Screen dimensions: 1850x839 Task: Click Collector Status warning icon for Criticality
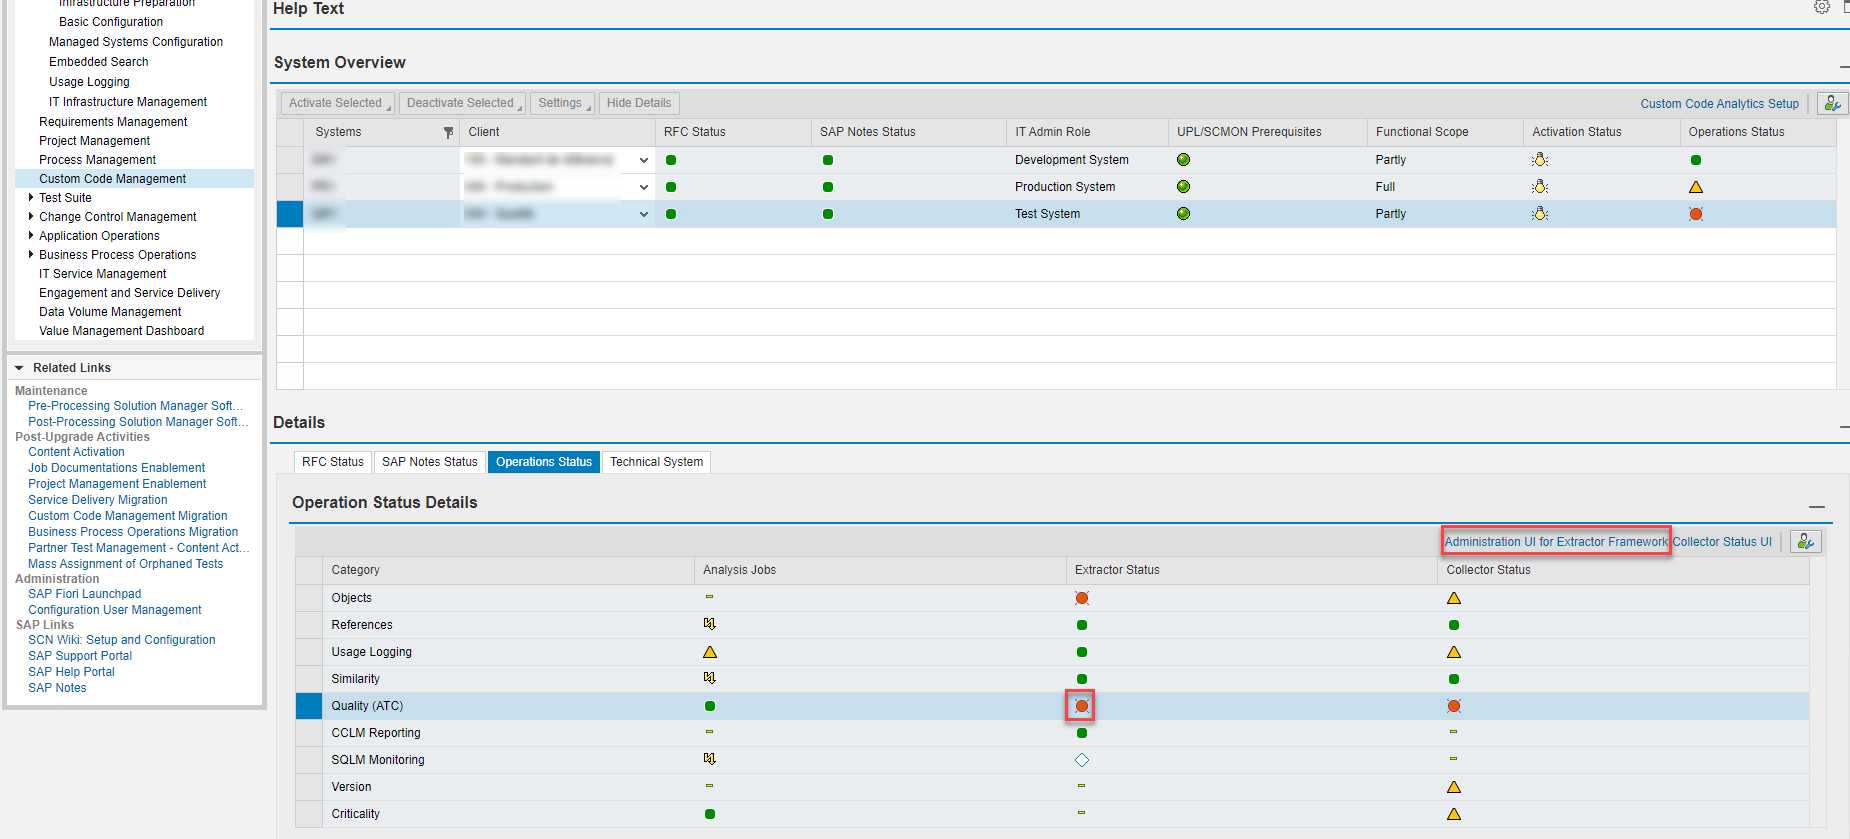pyautogui.click(x=1454, y=814)
